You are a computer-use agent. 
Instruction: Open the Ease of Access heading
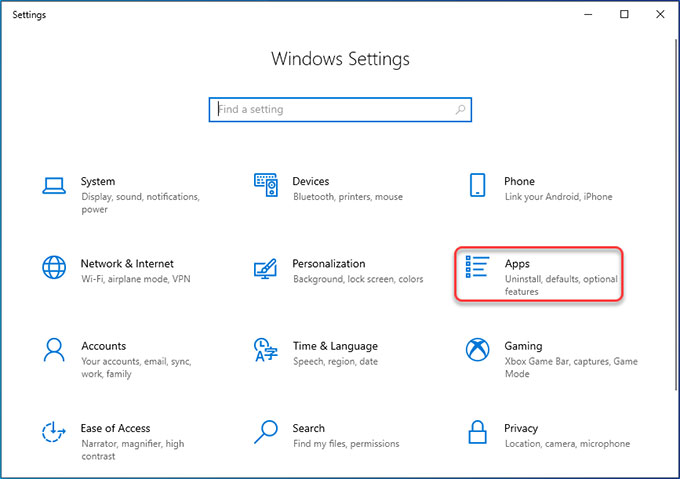[x=115, y=428]
